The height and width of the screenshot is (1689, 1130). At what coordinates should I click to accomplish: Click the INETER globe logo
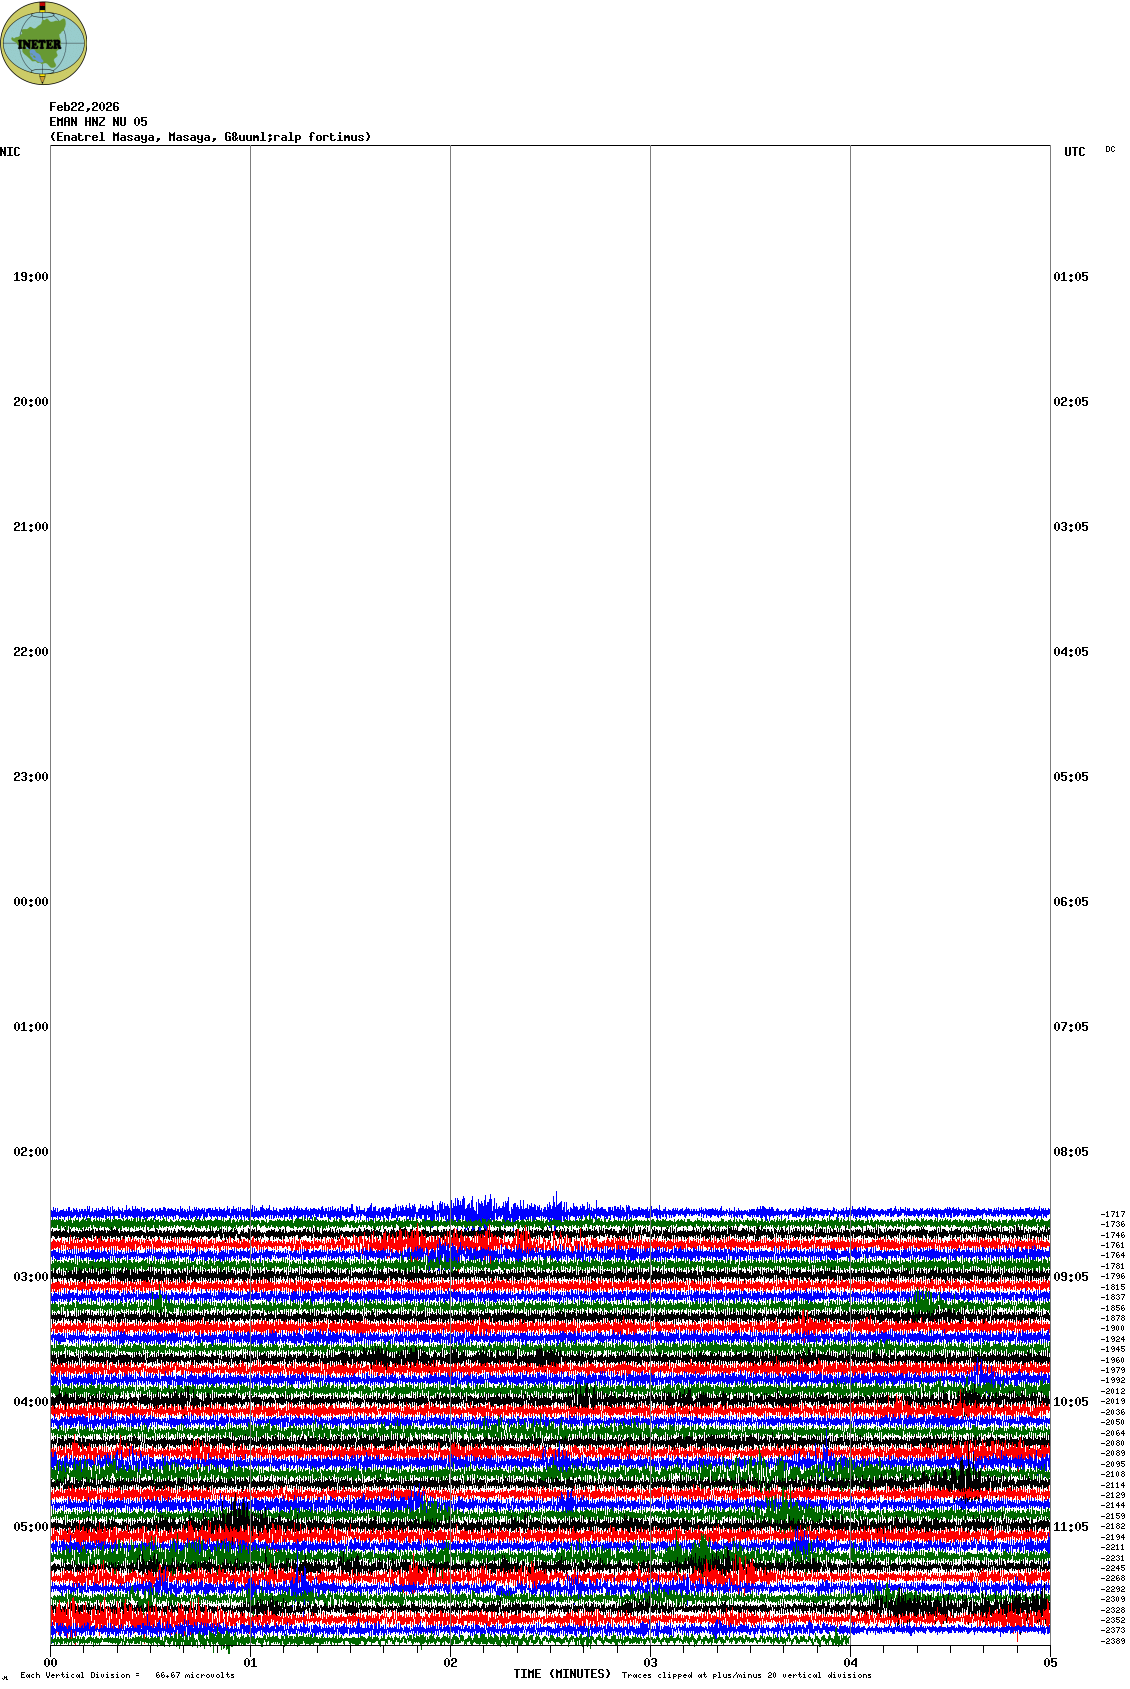click(44, 43)
